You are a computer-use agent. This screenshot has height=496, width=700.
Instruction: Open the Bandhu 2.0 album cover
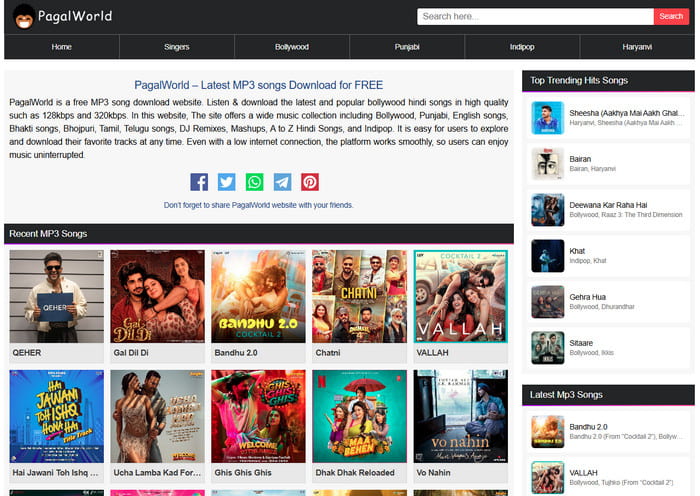click(258, 296)
